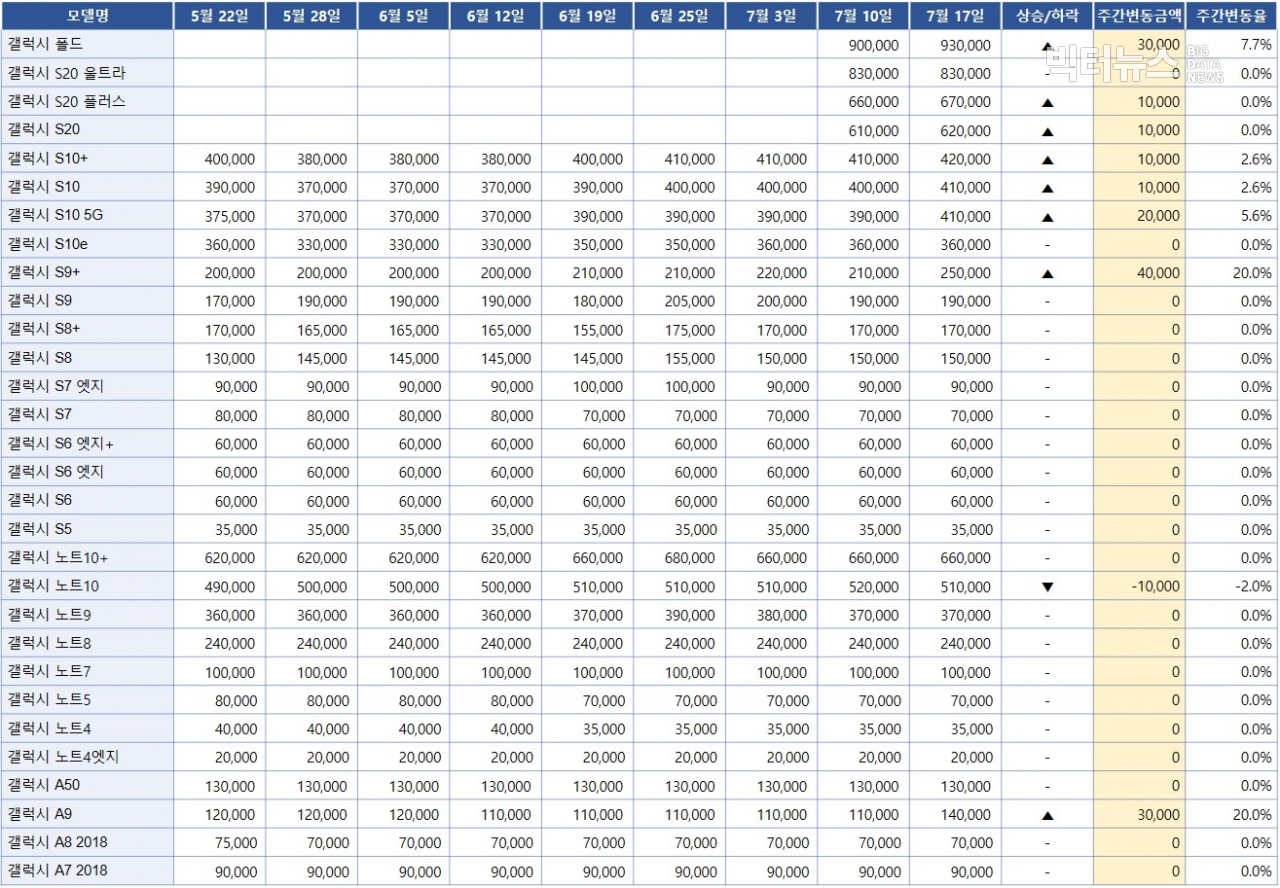
Task: Click the 610,000 cell for 갤럭시 S20
Action: pyautogui.click(x=873, y=131)
